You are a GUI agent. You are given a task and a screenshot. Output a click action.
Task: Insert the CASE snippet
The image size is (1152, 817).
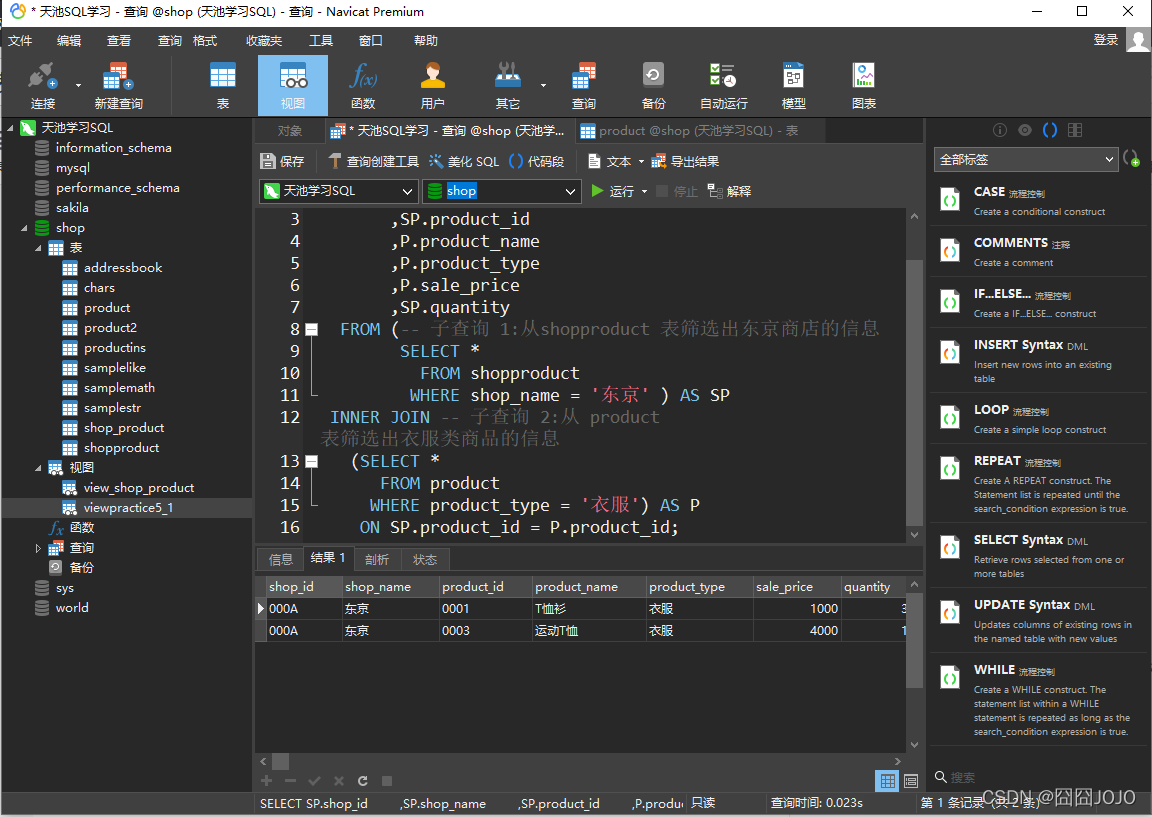[x=1039, y=201]
